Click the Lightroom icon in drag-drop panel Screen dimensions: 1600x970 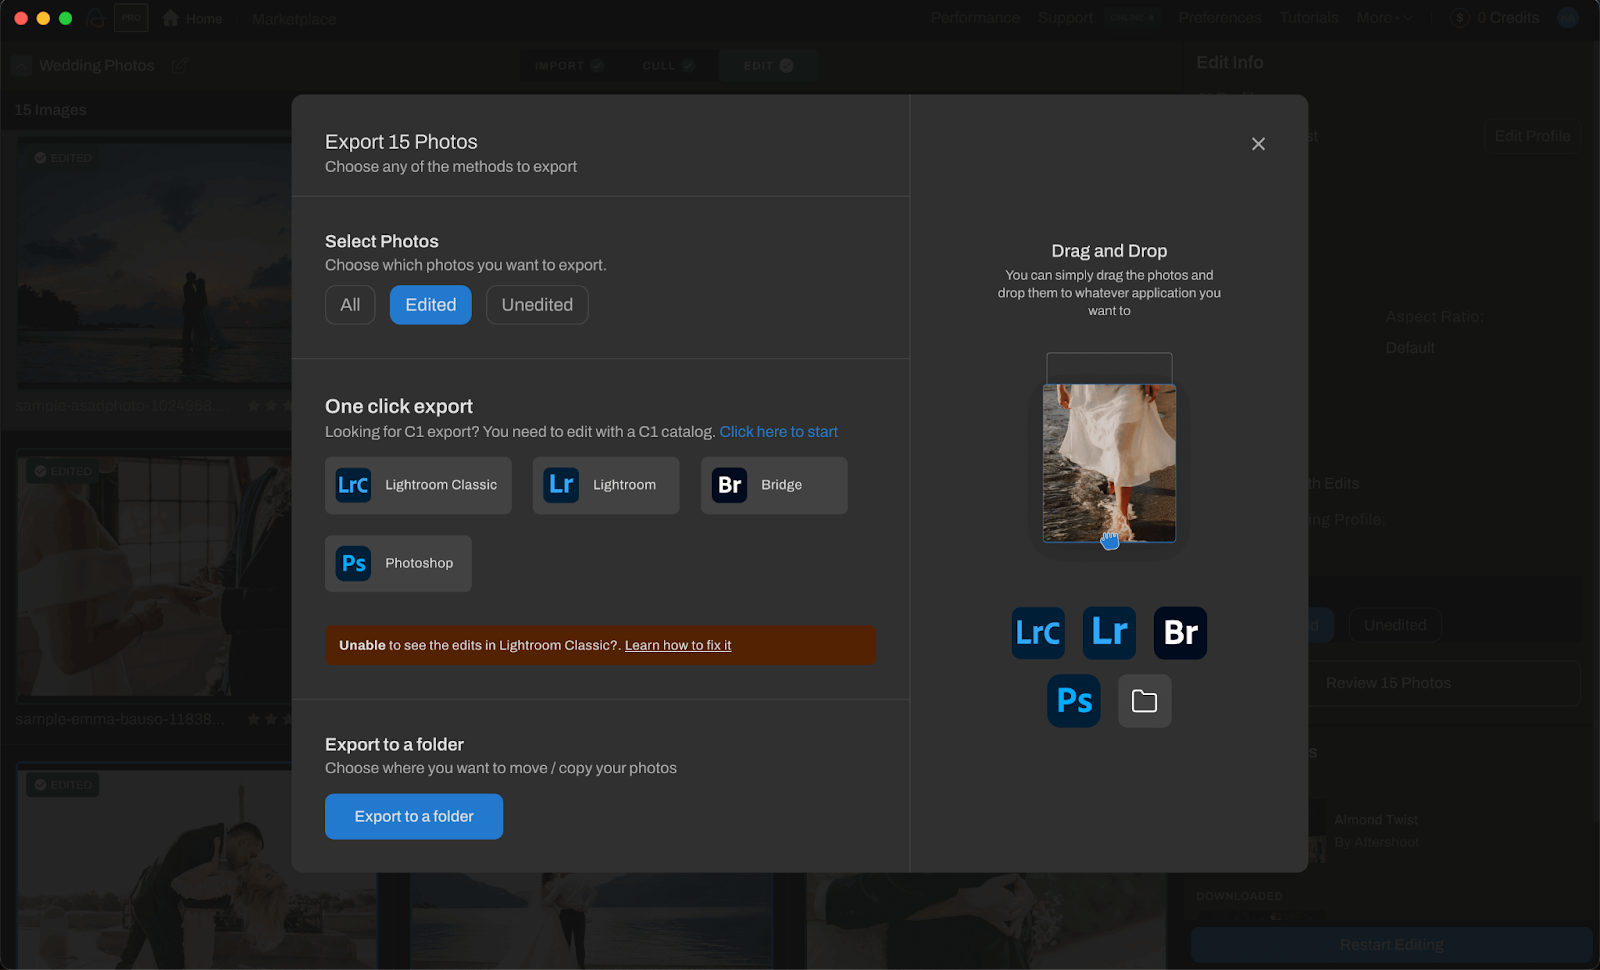coord(1109,633)
